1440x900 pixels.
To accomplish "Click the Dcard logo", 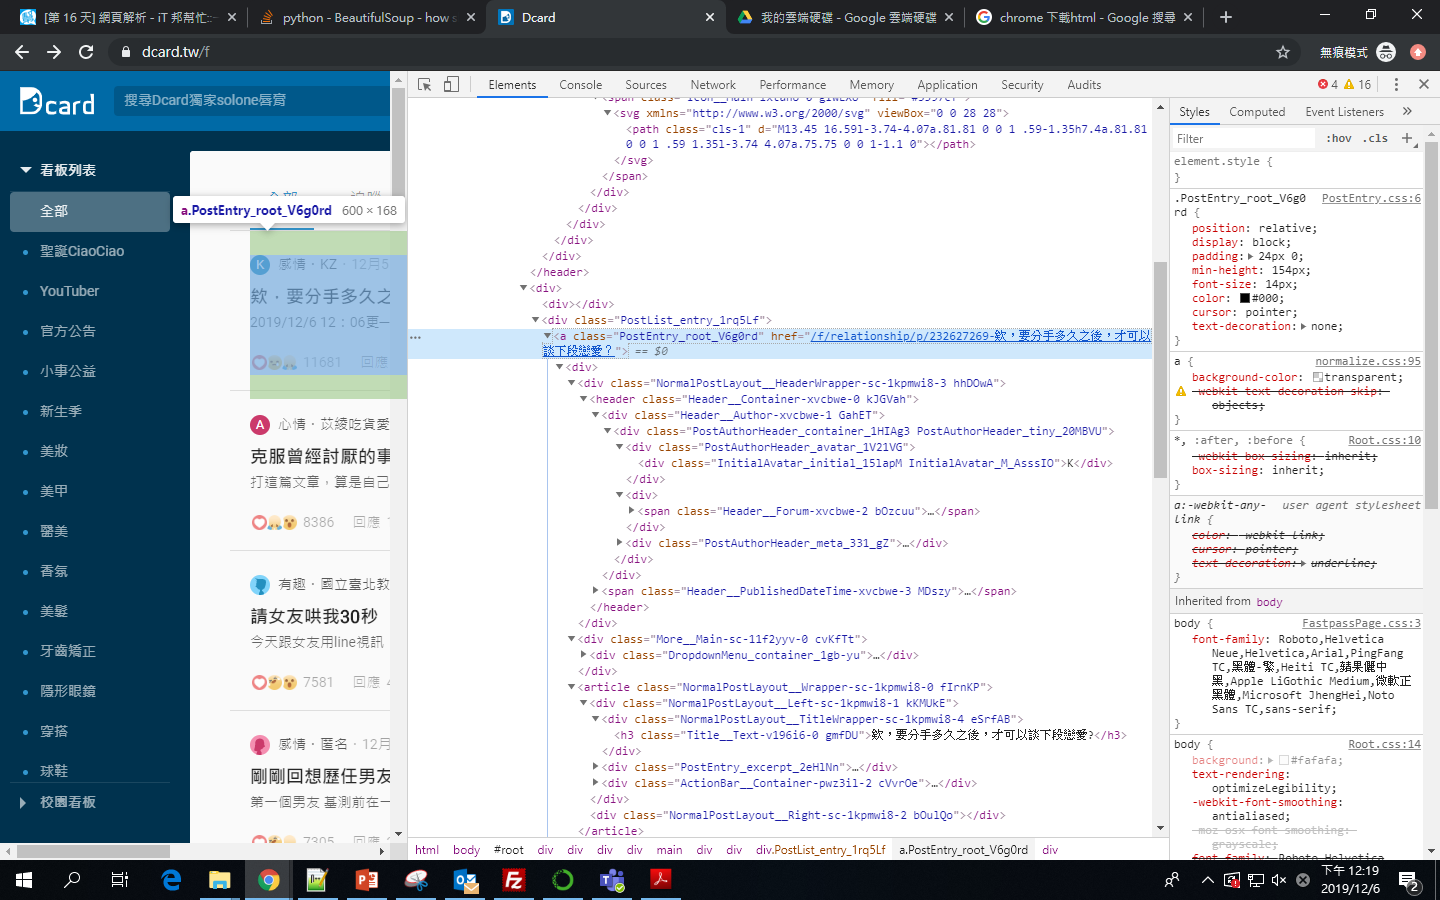I will coord(57,101).
